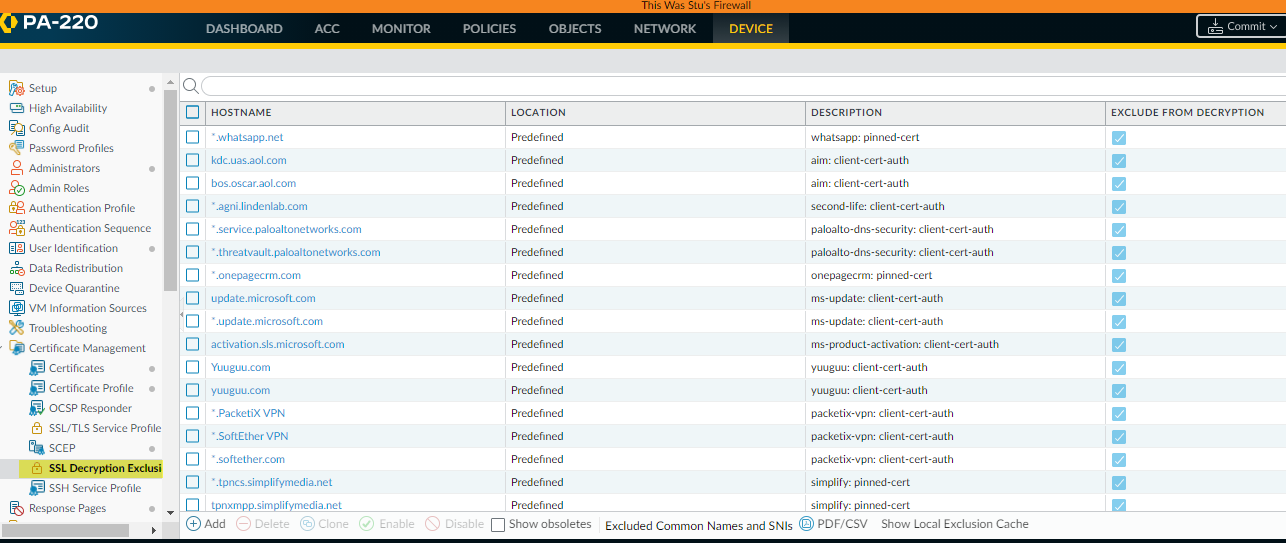Viewport: 1286px width, 543px height.
Task: Toggle exclude from decryption for *.whatsapp.net
Action: click(1119, 138)
